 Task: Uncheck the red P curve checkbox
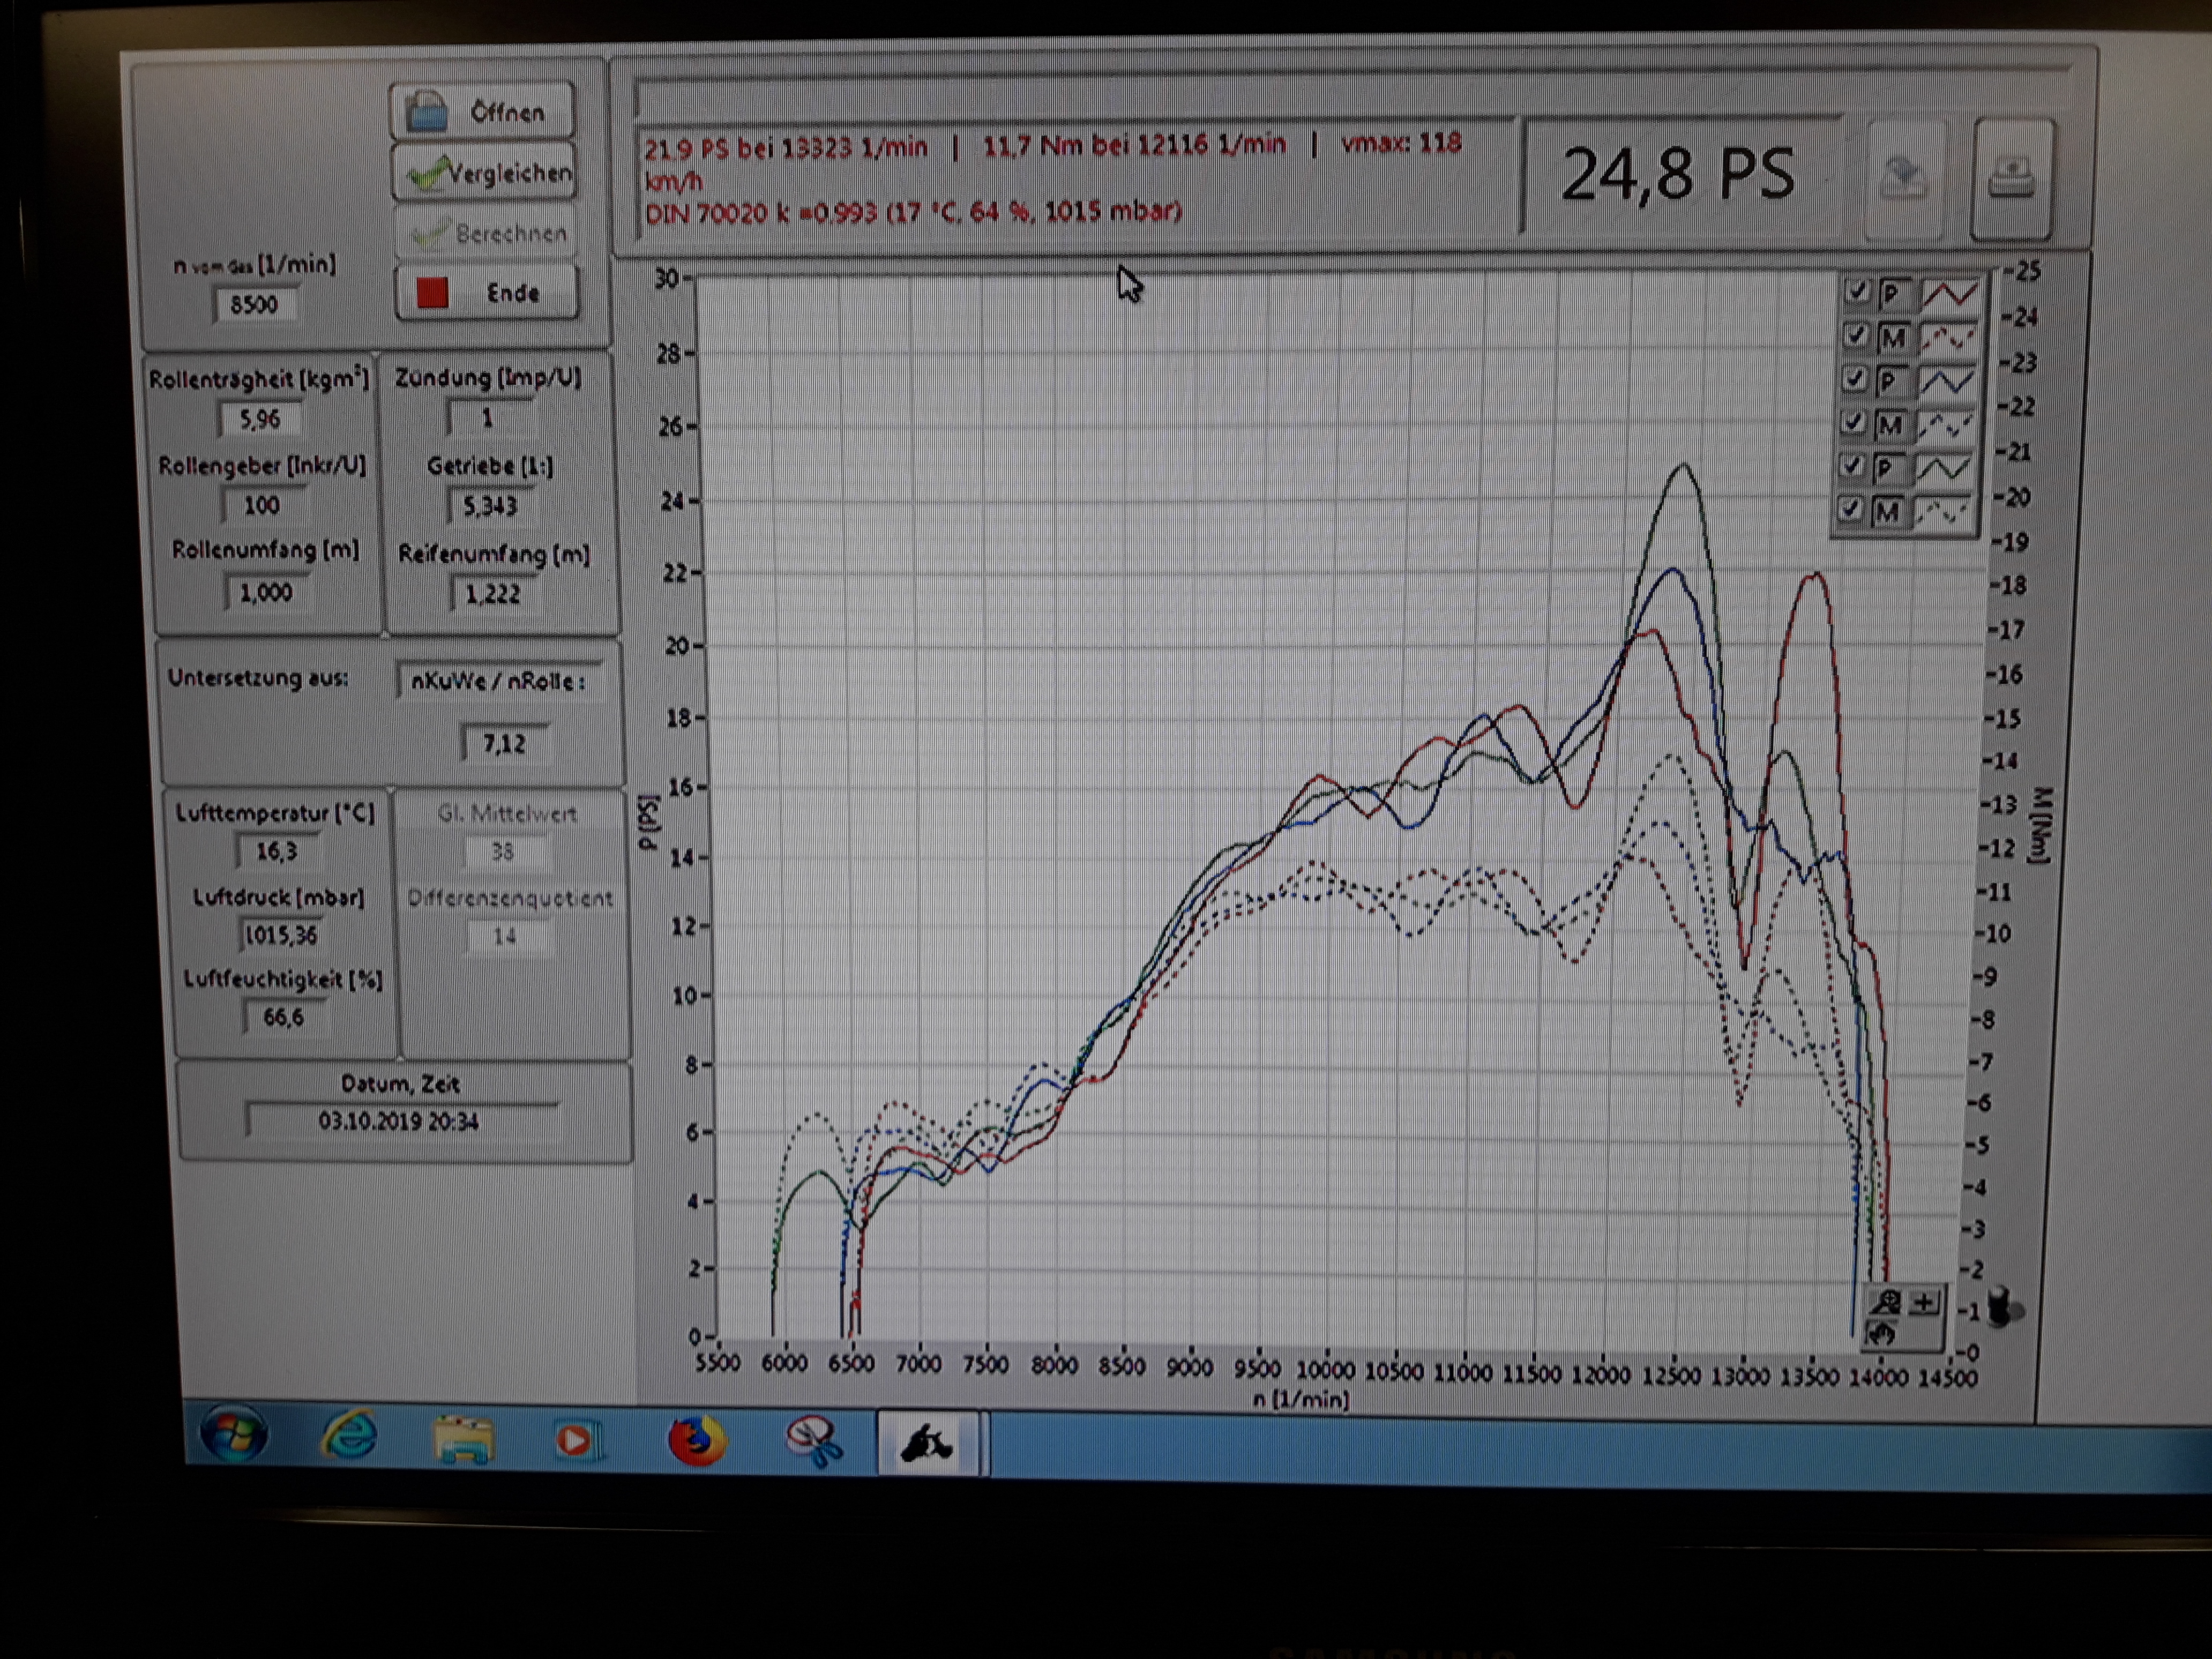pos(1857,291)
